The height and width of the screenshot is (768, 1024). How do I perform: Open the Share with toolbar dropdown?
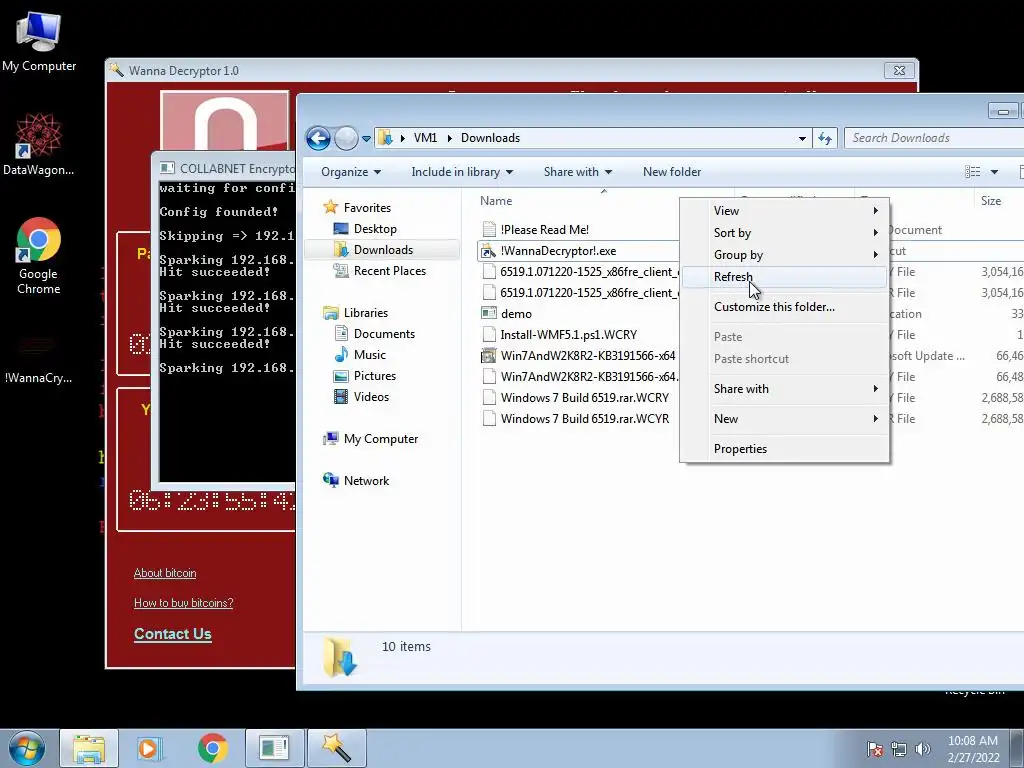tap(578, 172)
